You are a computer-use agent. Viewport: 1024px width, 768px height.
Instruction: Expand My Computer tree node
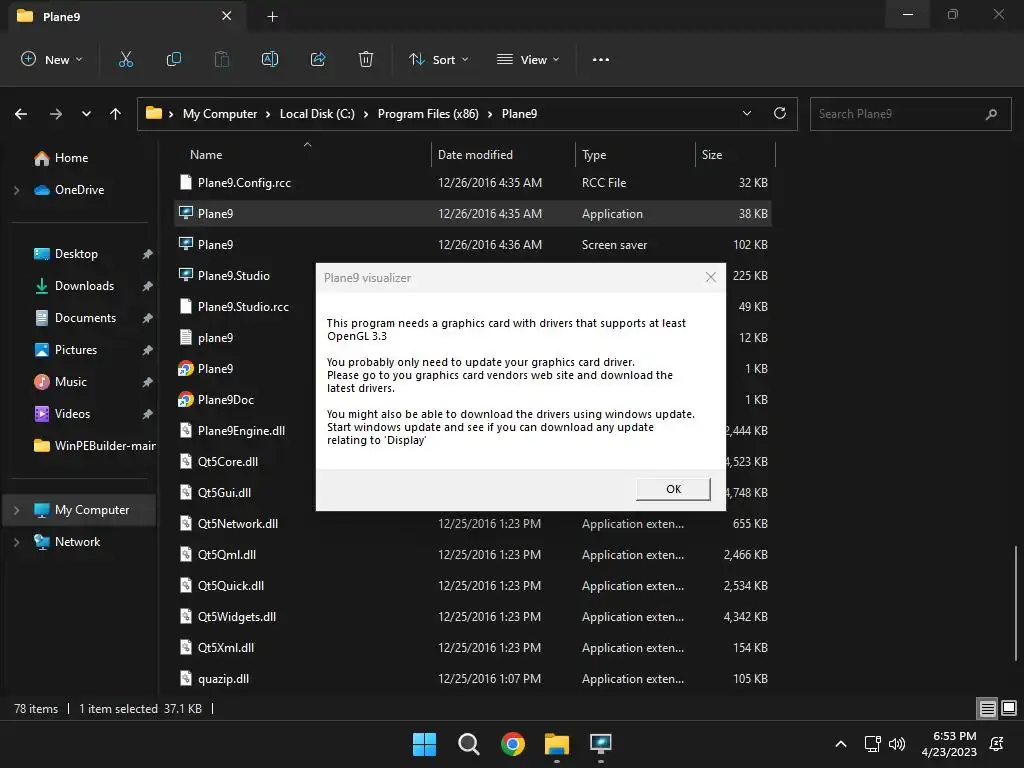(x=16, y=510)
